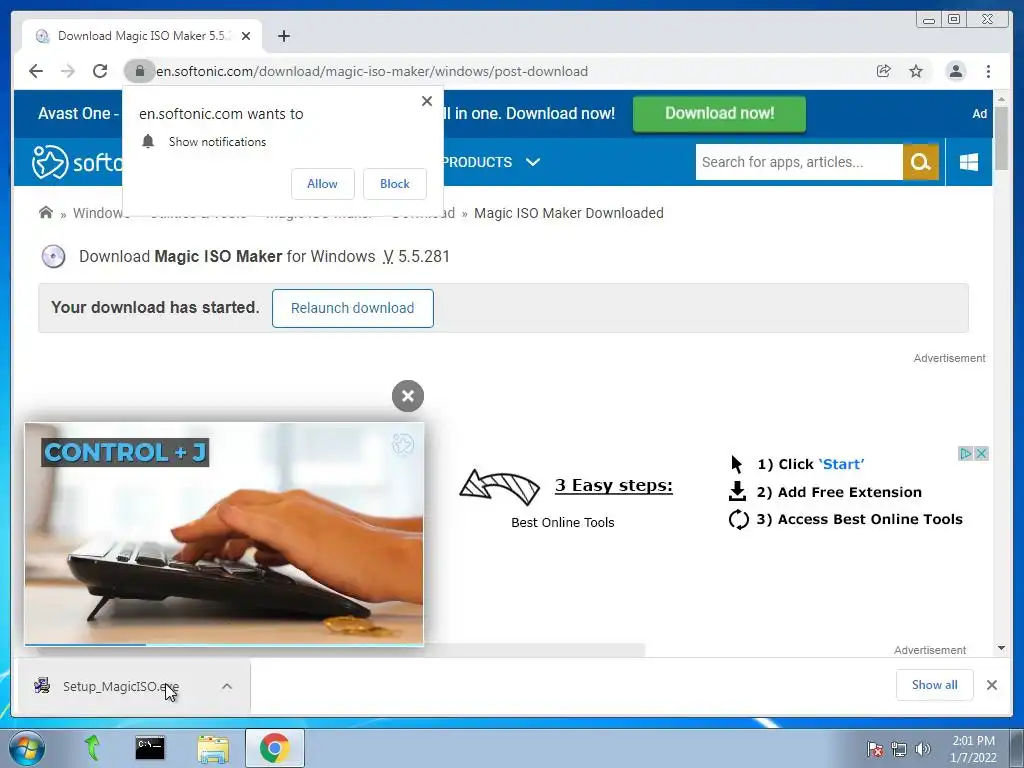
Task: Open the Windows Start menu
Action: pos(27,748)
